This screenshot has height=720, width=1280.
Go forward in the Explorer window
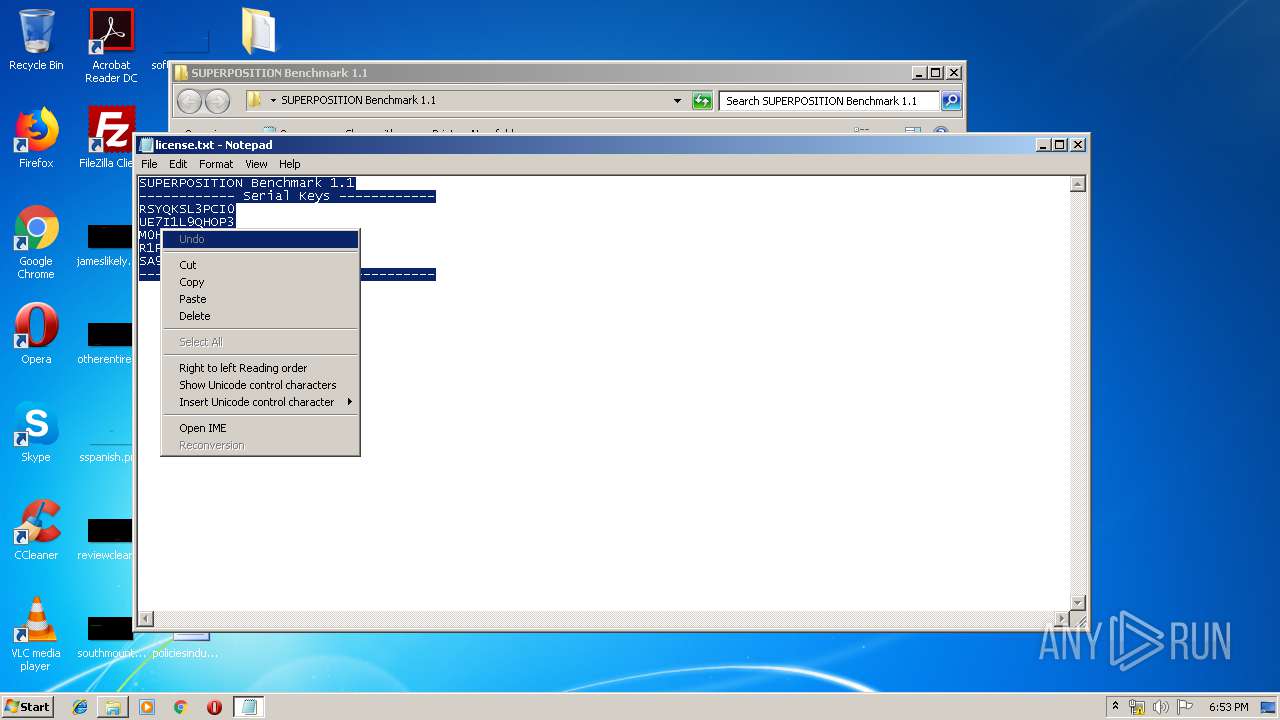217,100
